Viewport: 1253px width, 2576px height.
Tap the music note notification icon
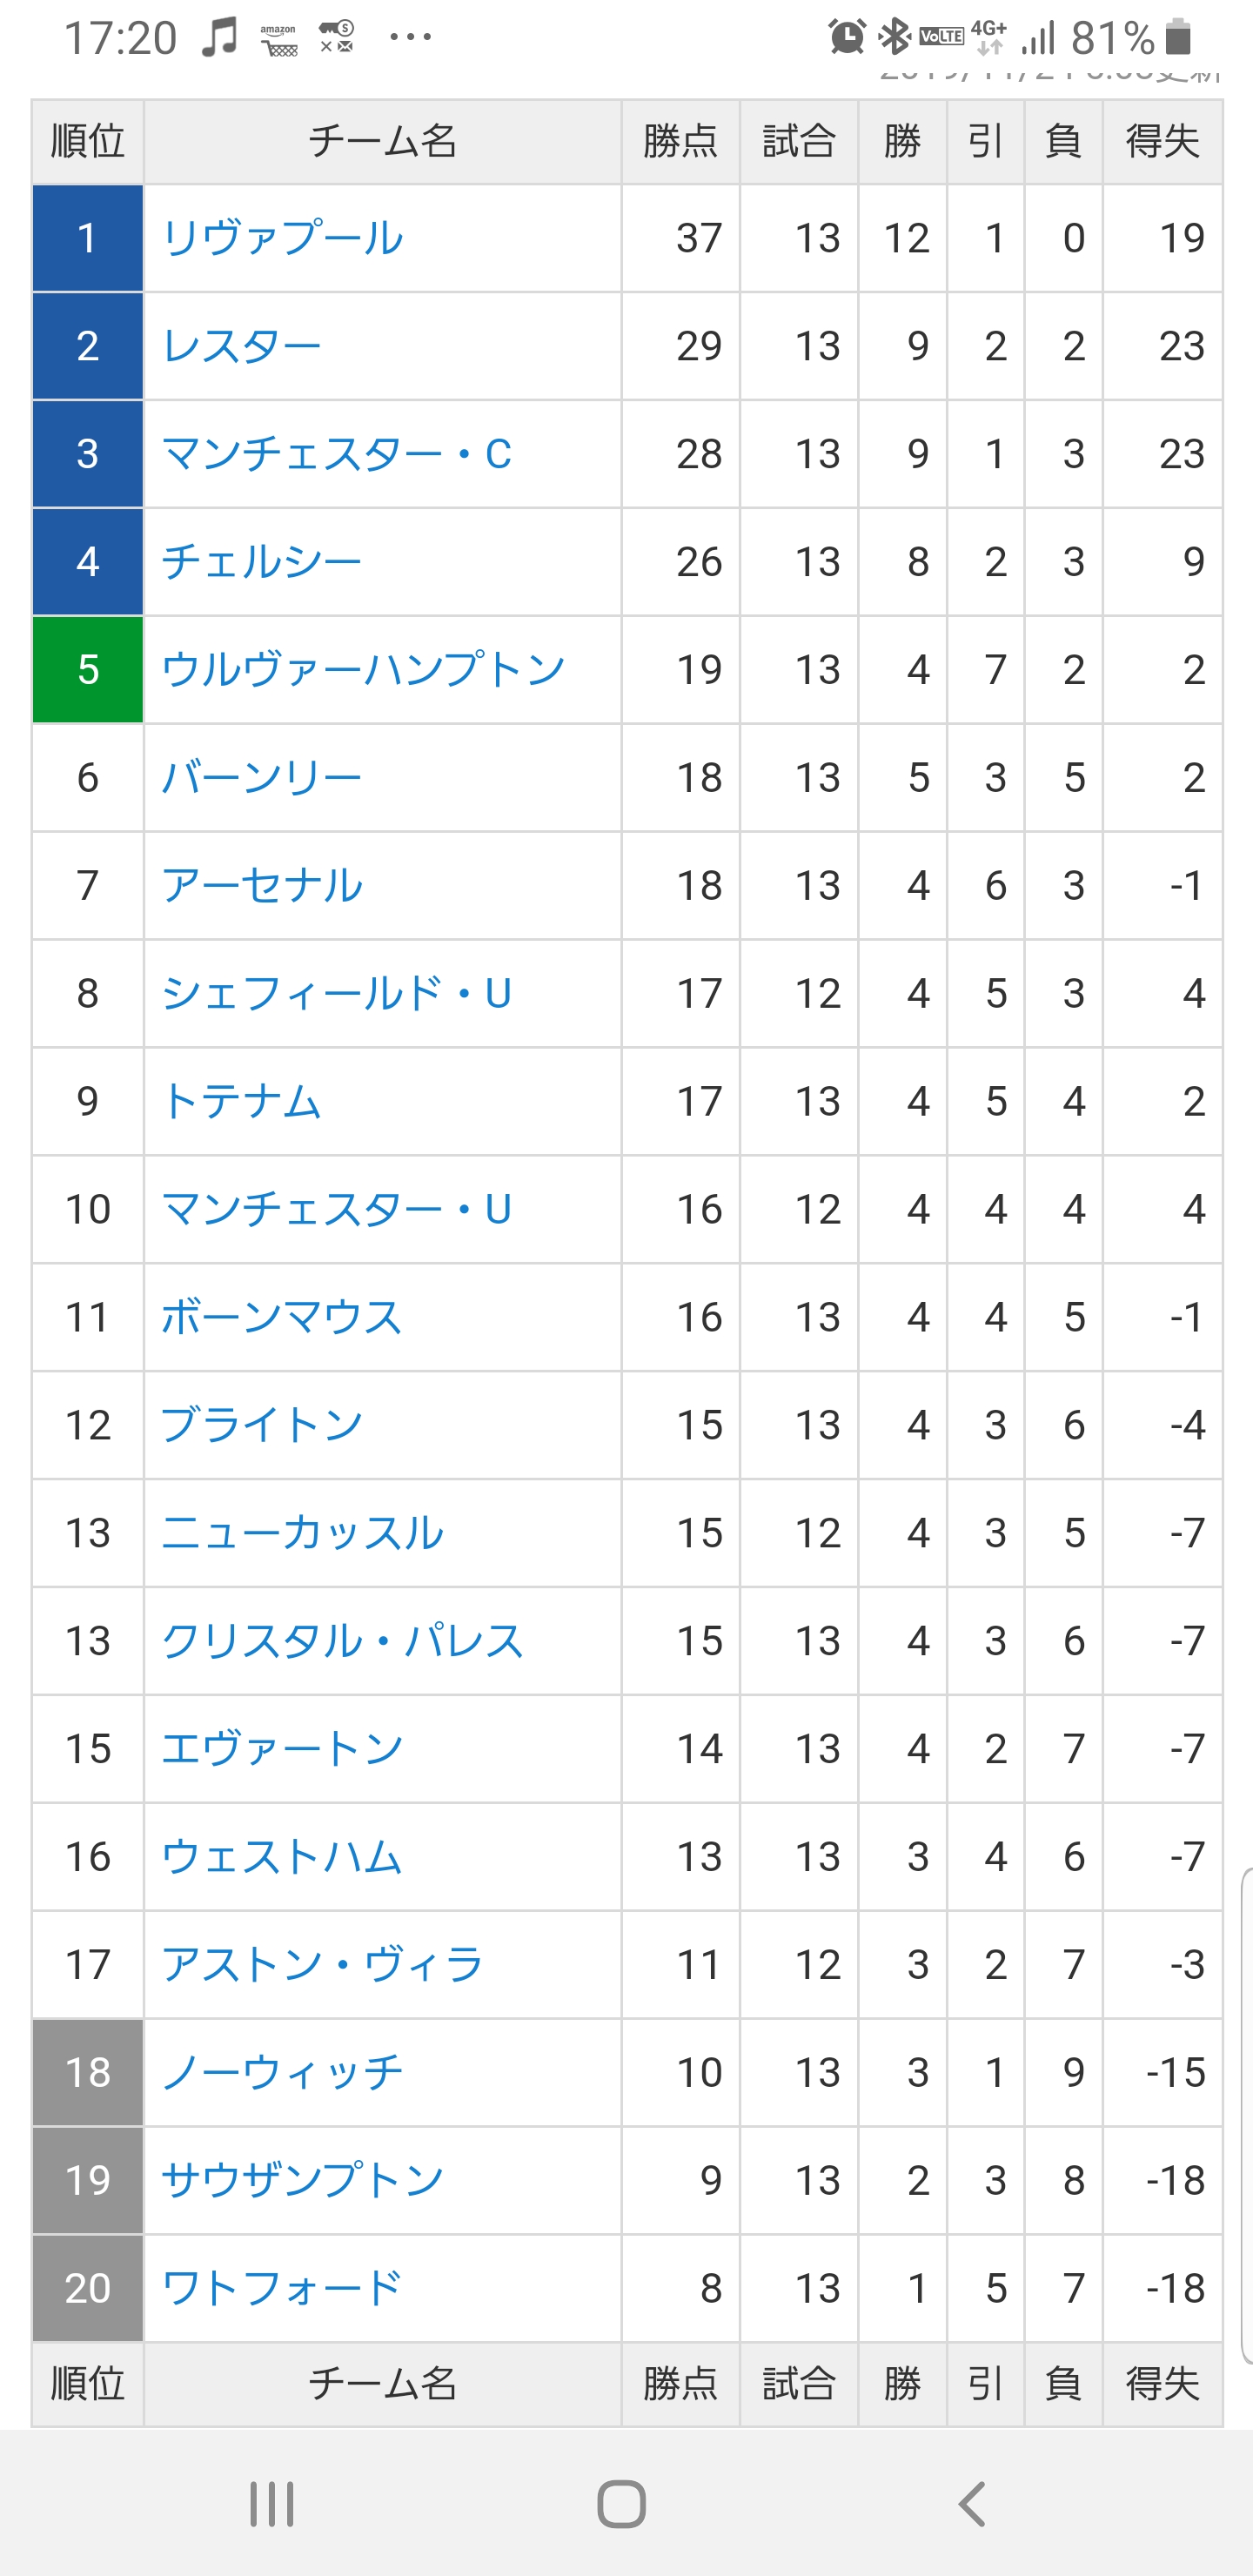(x=219, y=37)
